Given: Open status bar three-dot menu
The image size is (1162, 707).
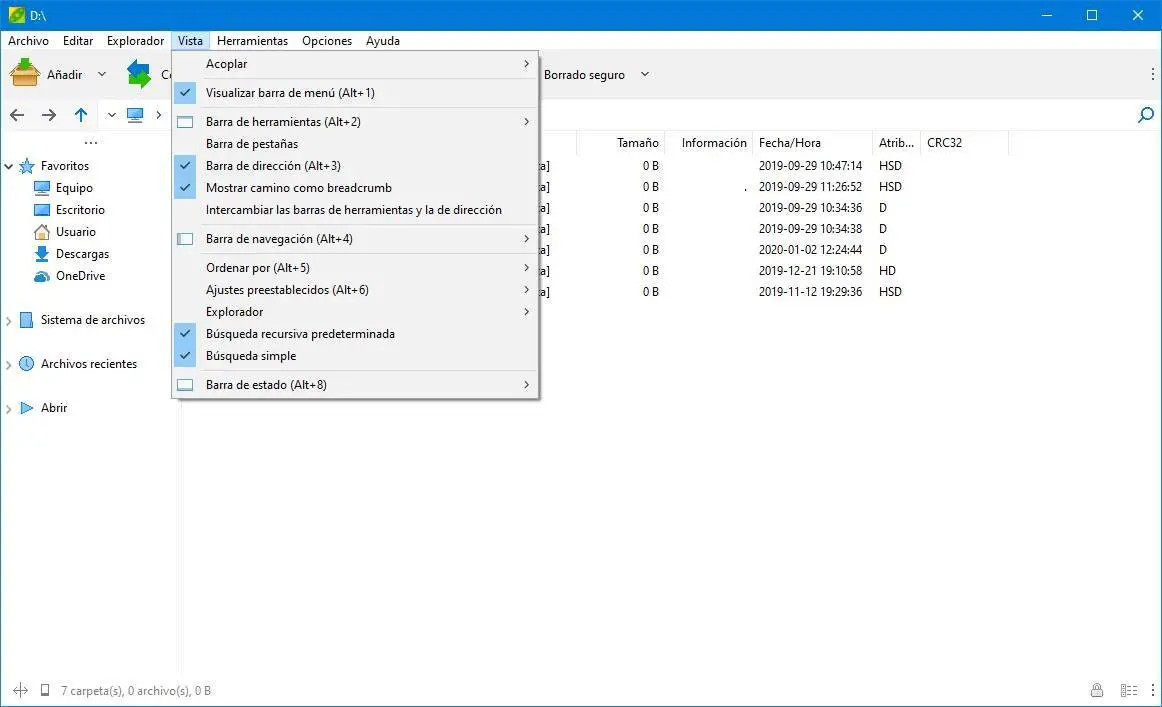Looking at the screenshot, I should (1152, 690).
